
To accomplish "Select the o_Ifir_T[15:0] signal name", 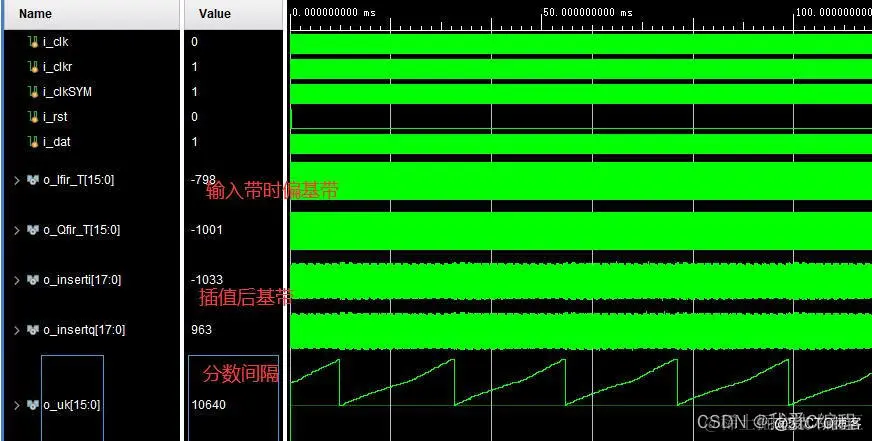I will 79,180.
